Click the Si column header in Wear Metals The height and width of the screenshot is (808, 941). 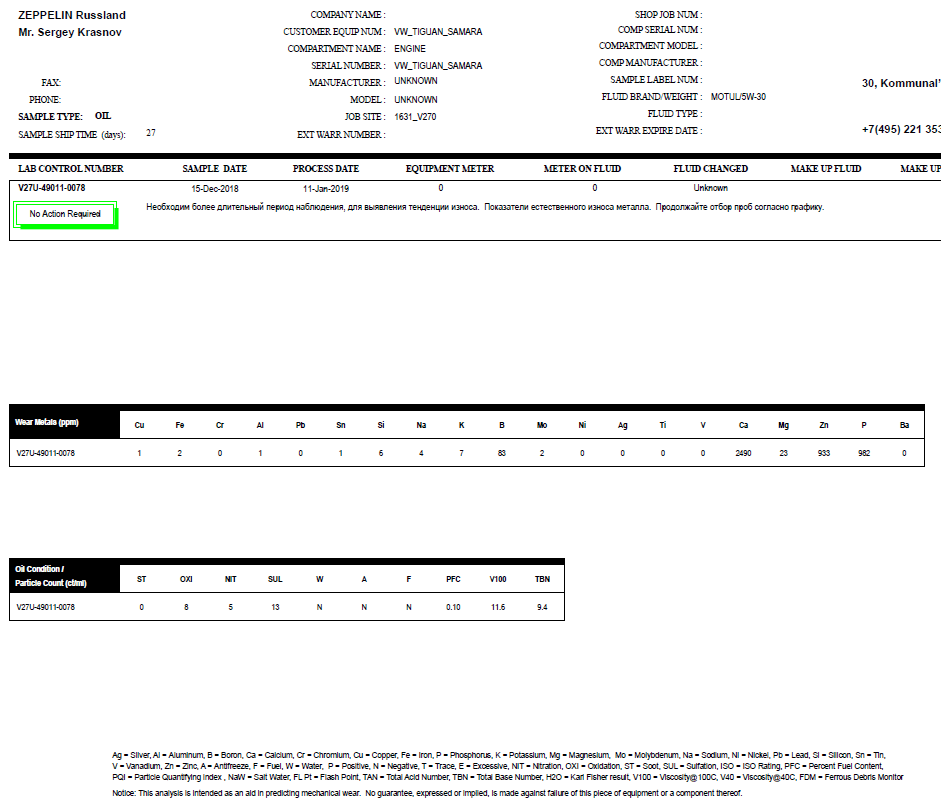(380, 425)
